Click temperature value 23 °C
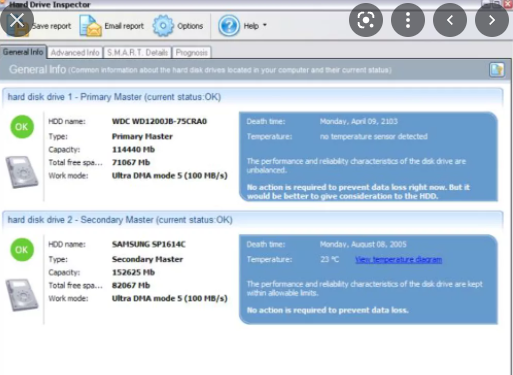The height and width of the screenshot is (375, 513). (x=330, y=259)
